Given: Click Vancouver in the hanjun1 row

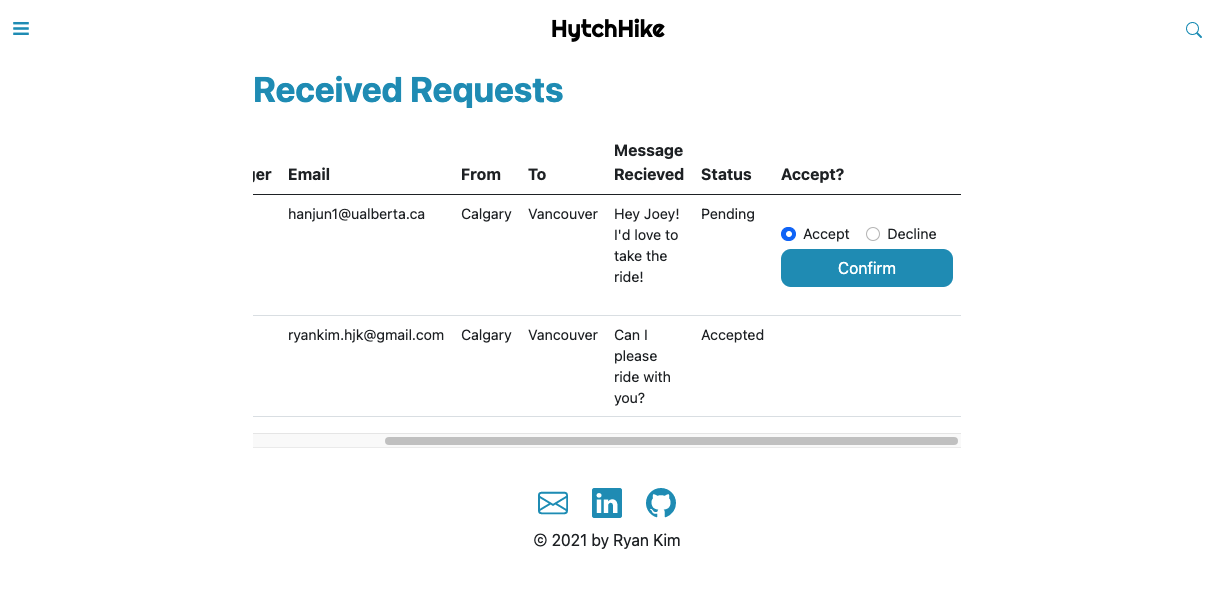Looking at the screenshot, I should (x=563, y=214).
